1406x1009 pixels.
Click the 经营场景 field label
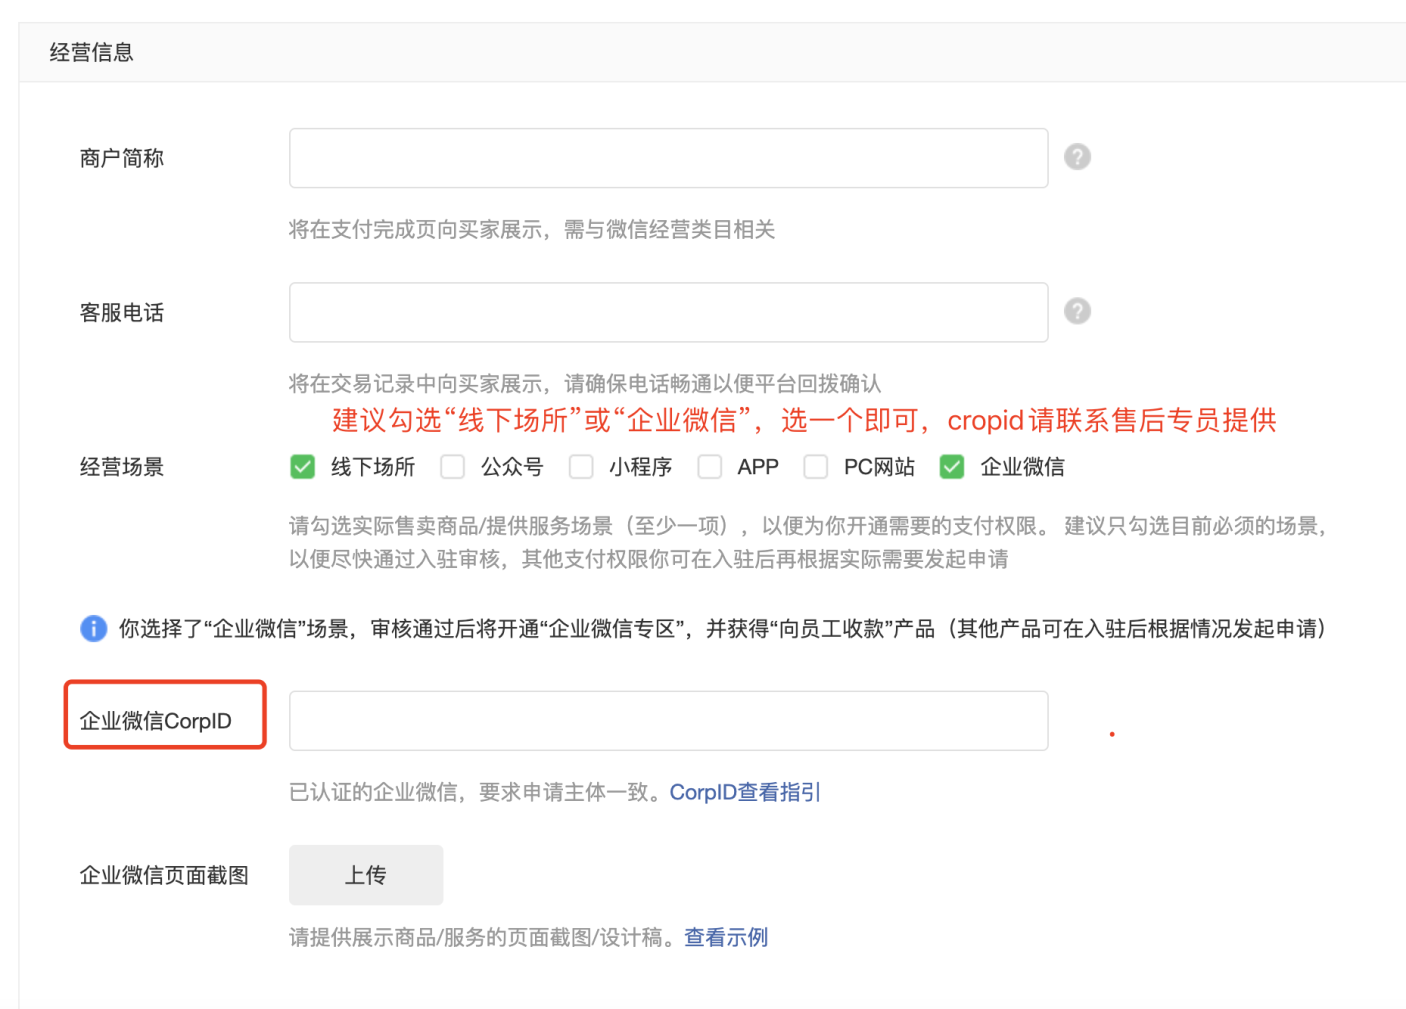coord(122,467)
